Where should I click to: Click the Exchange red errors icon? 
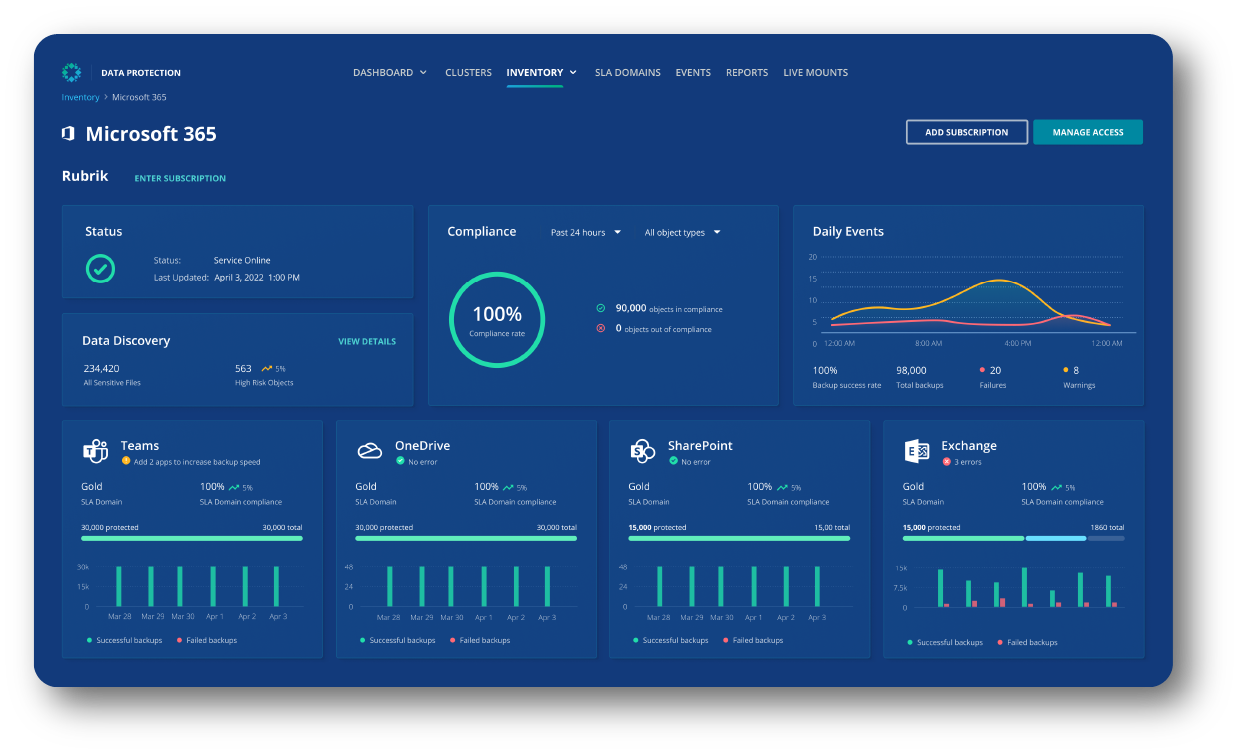946,462
